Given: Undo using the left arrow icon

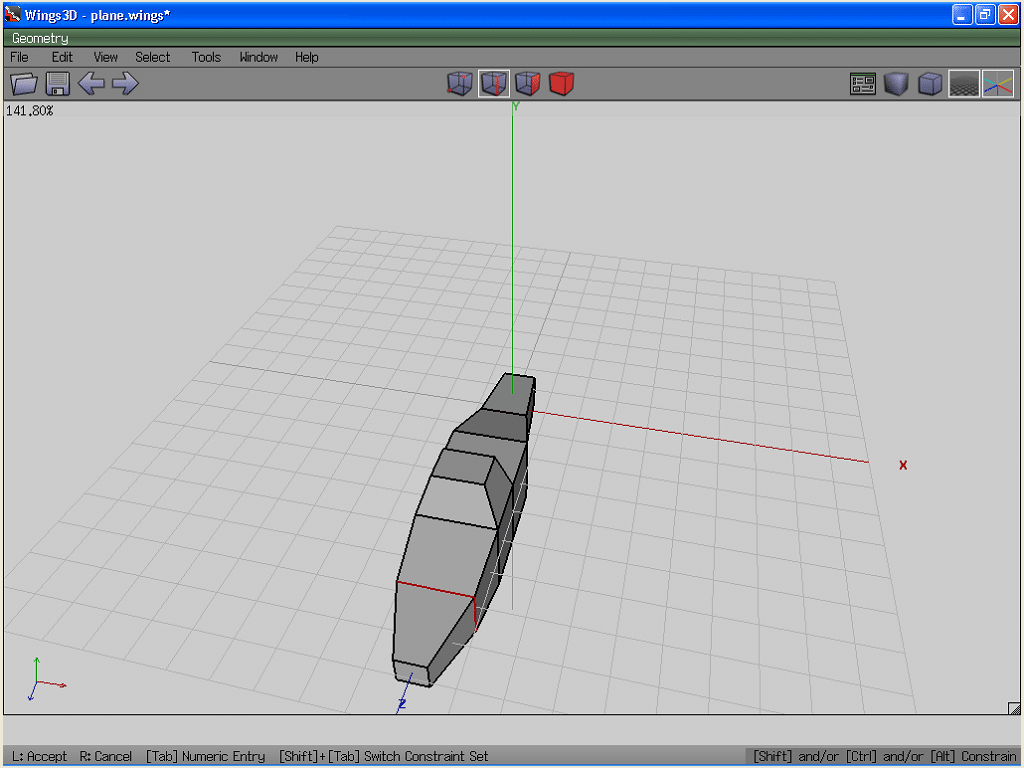Looking at the screenshot, I should pyautogui.click(x=91, y=84).
